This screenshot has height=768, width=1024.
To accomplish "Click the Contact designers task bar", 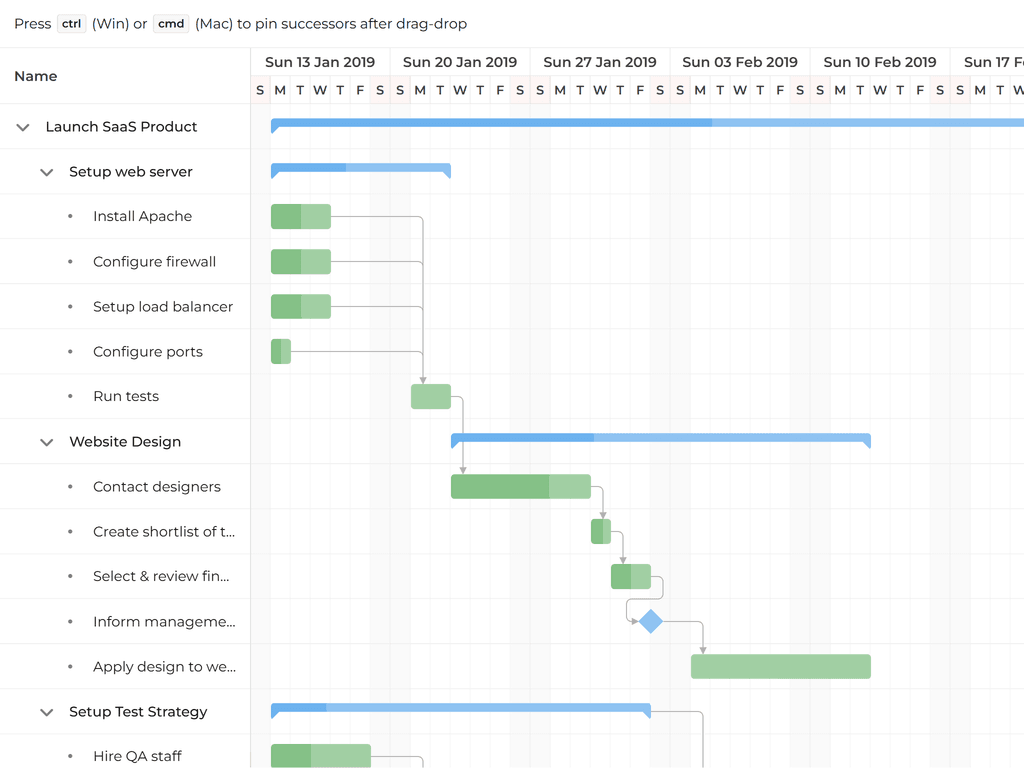I will (x=520, y=487).
